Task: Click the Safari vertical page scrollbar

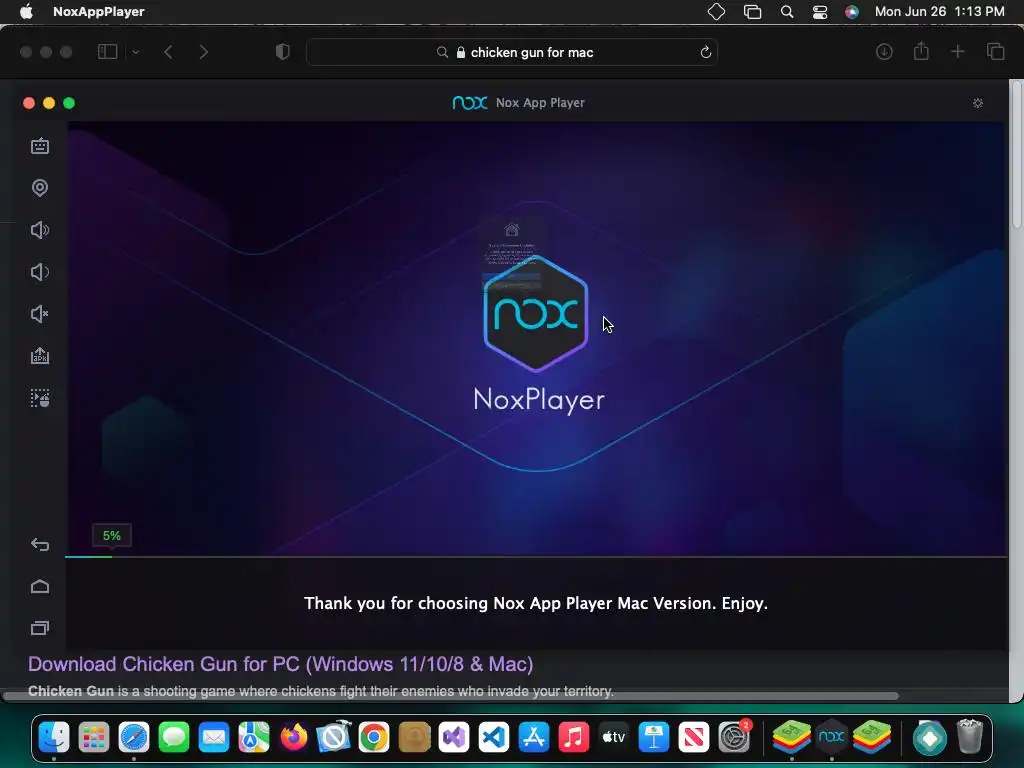Action: (1016, 157)
